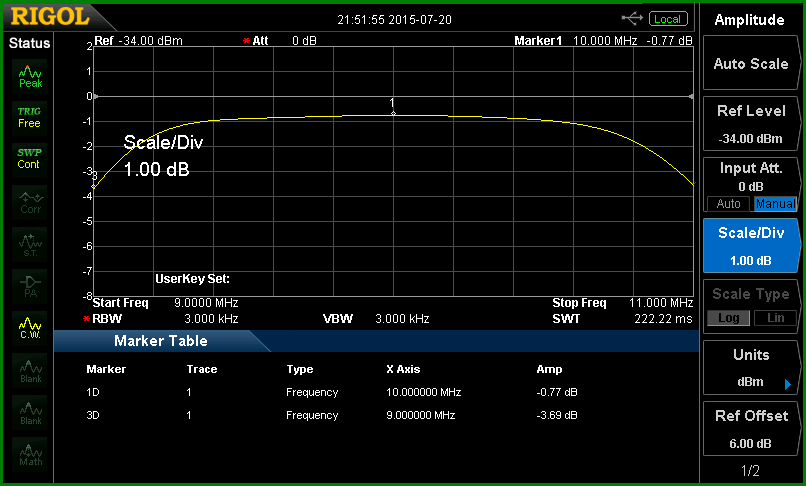Switch Input Att. to Auto

(x=728, y=204)
